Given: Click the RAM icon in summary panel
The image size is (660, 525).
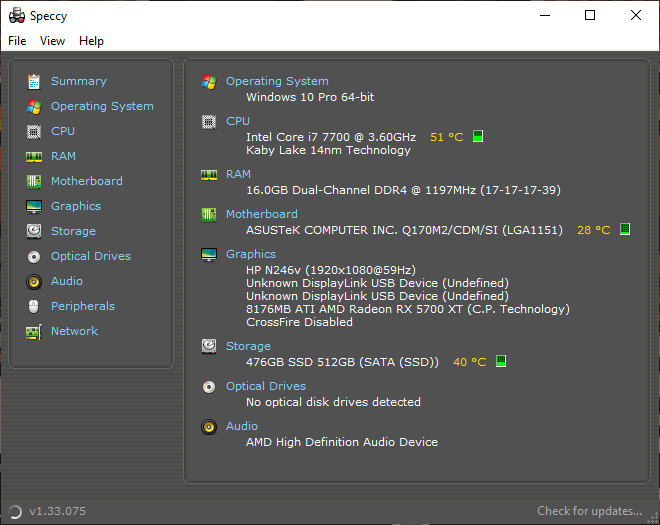Looking at the screenshot, I should tap(209, 174).
